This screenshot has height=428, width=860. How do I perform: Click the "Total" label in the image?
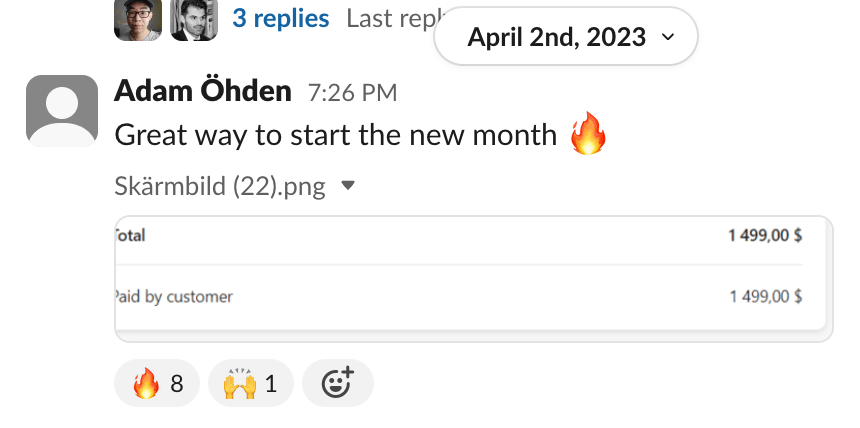(x=131, y=236)
